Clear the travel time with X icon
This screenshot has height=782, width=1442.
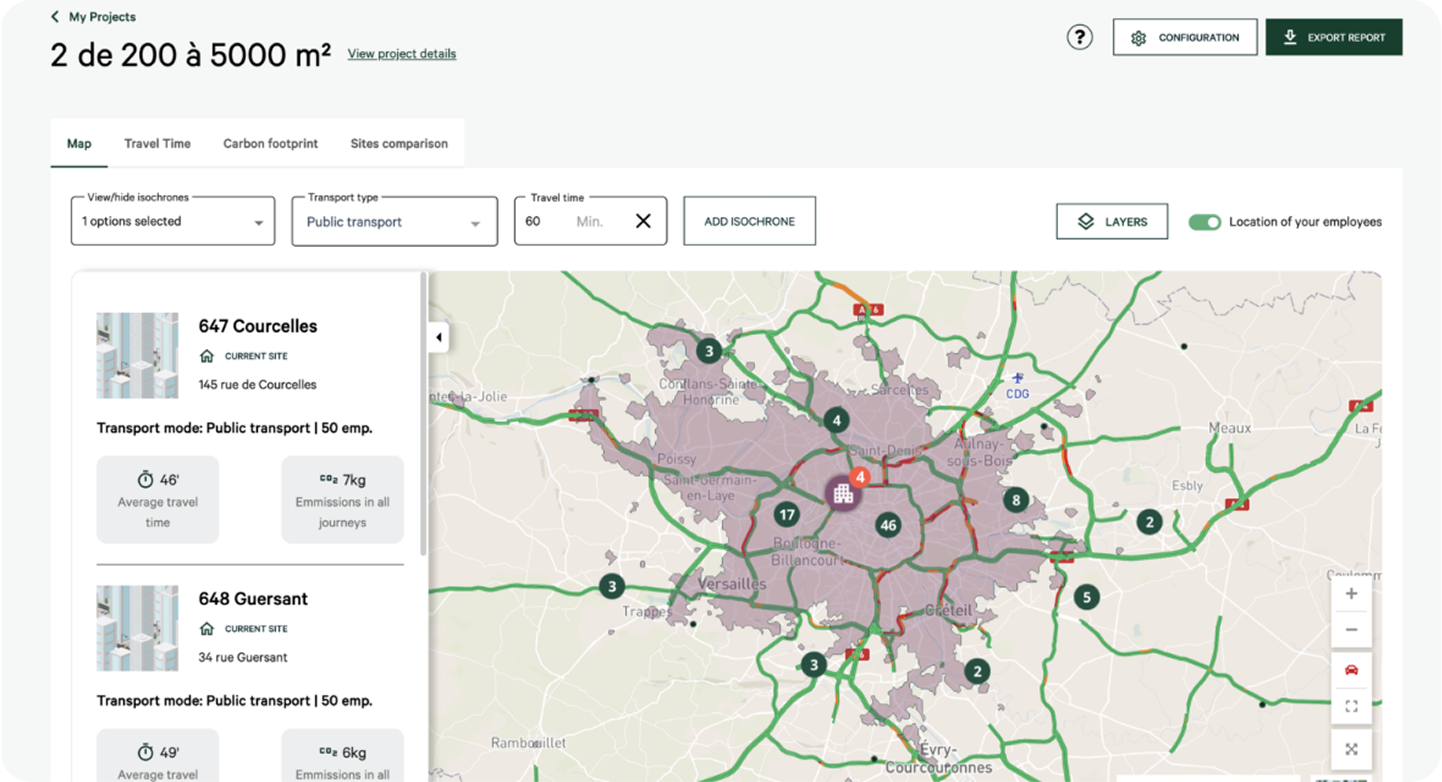coord(643,221)
